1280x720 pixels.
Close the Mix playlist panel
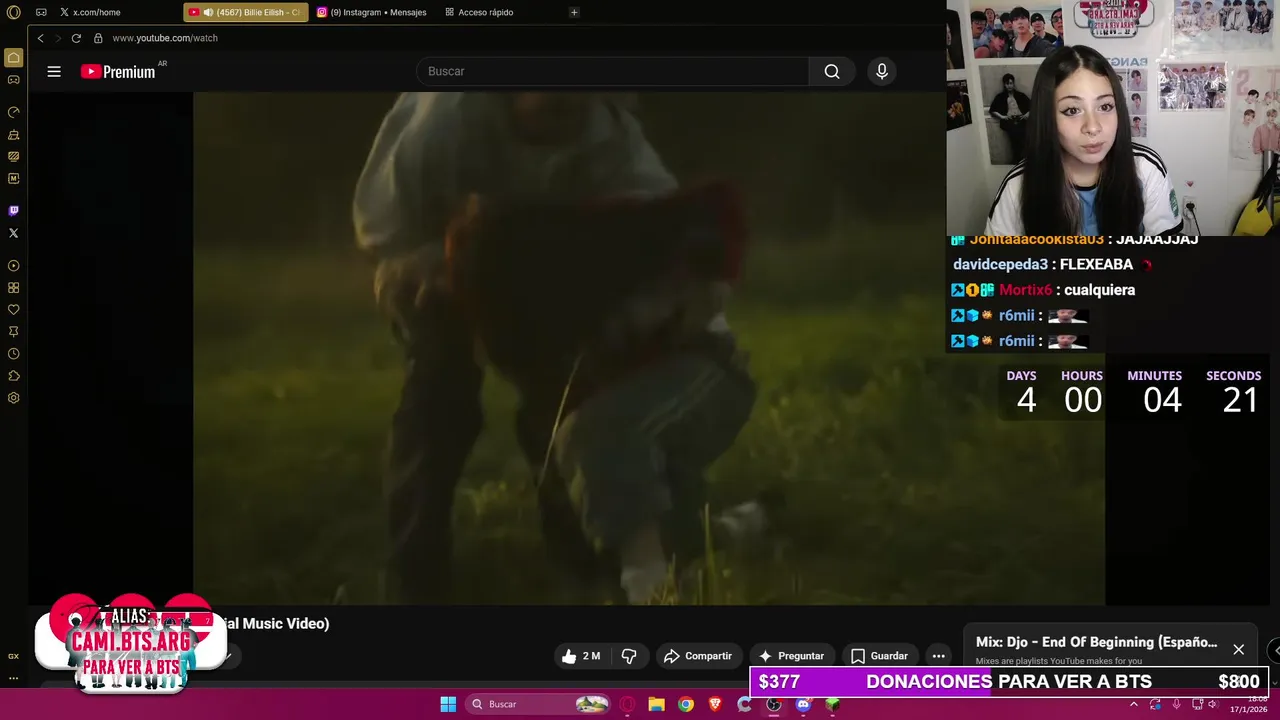pos(1238,650)
